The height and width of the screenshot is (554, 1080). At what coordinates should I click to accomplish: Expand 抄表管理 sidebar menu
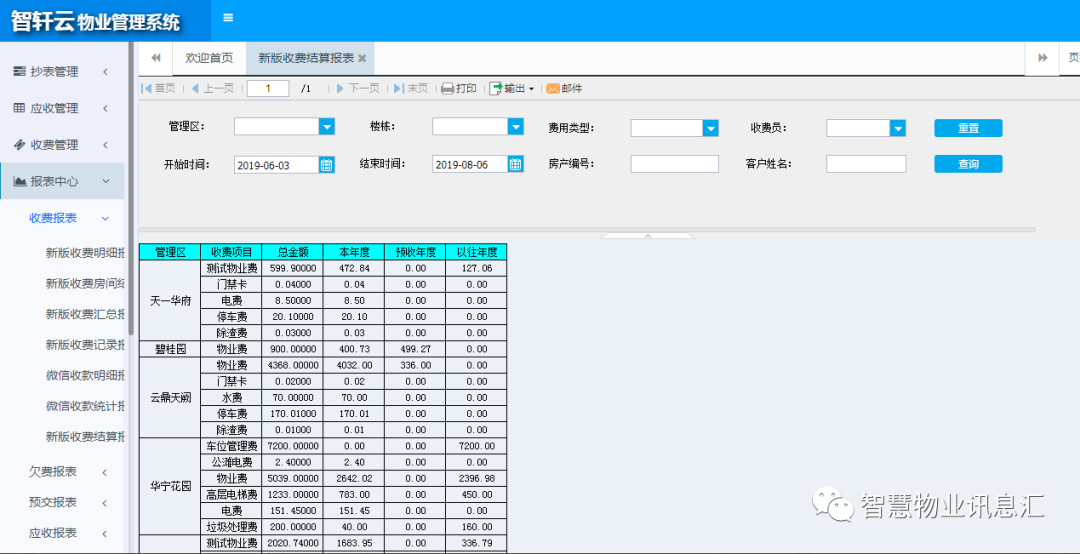(x=62, y=72)
